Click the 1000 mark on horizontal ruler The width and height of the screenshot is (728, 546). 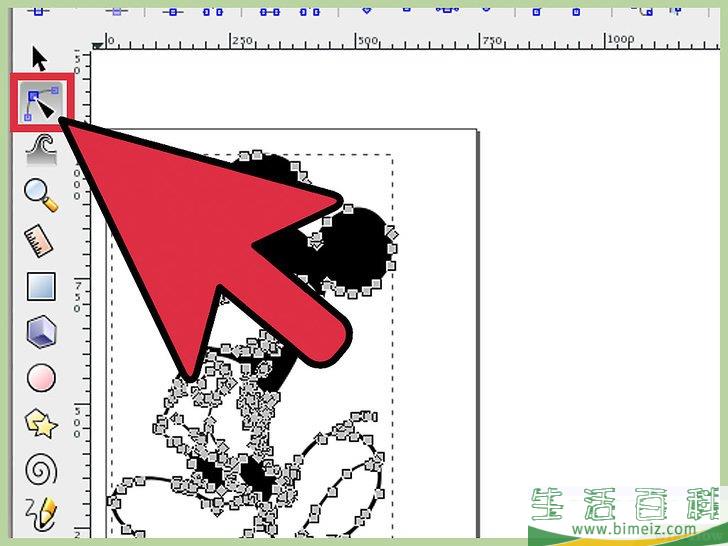tap(621, 39)
